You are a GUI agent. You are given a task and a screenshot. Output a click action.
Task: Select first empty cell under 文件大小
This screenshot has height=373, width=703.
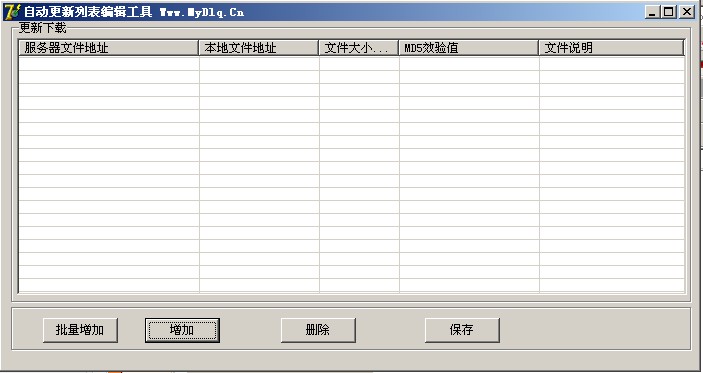click(x=359, y=64)
